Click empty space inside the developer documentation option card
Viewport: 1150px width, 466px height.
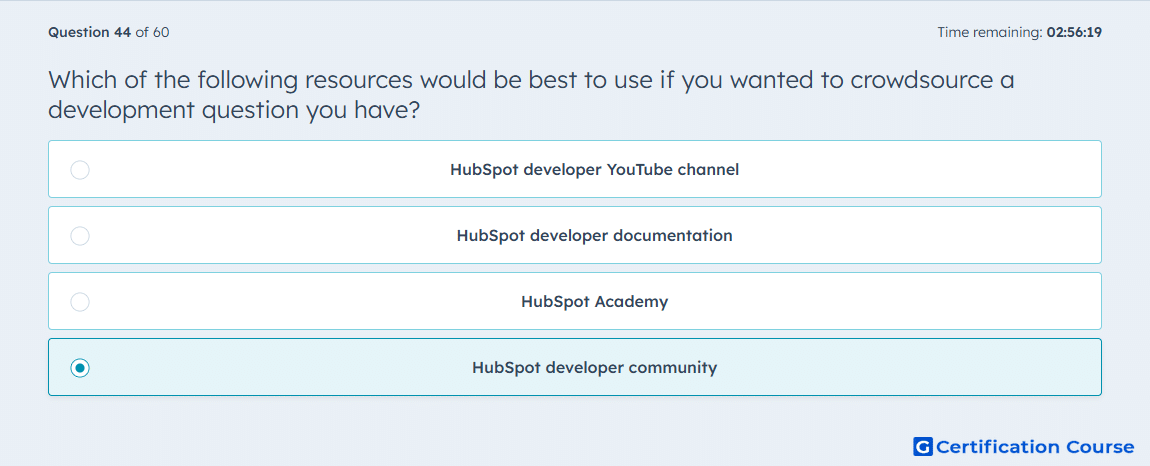[x=917, y=236]
